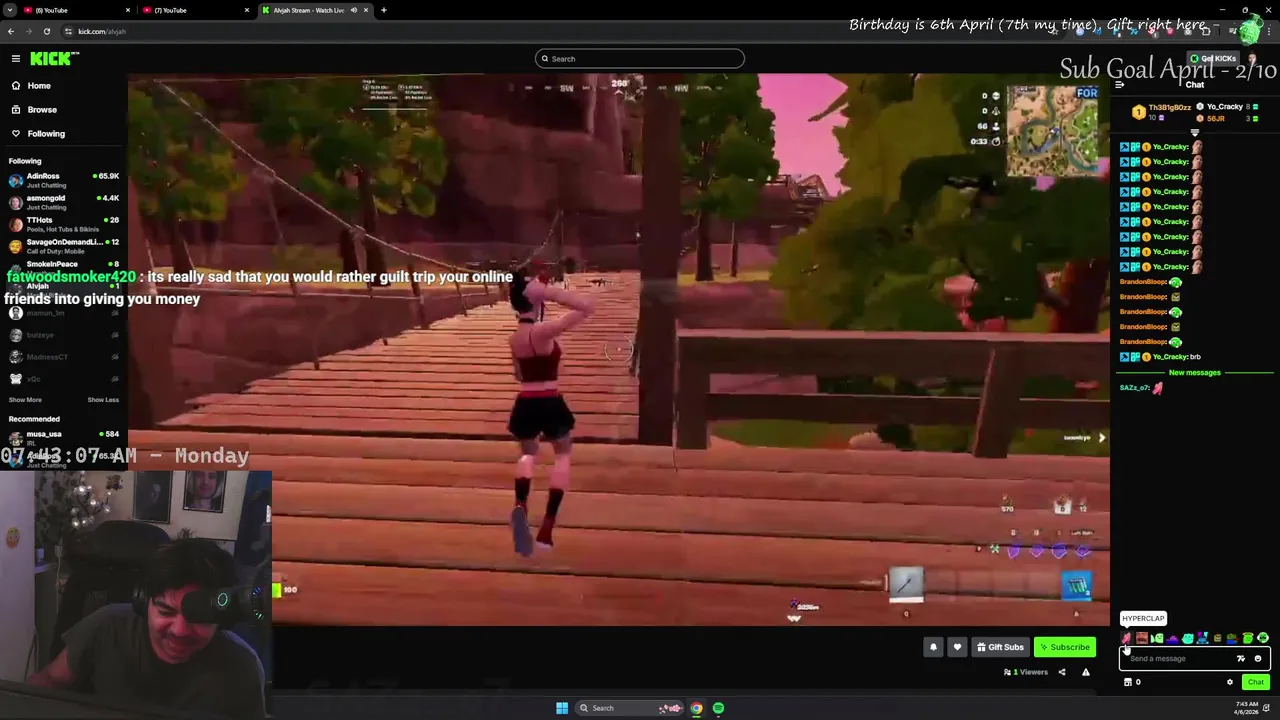Click the green Subscribe button
The height and width of the screenshot is (720, 1280).
1065,647
